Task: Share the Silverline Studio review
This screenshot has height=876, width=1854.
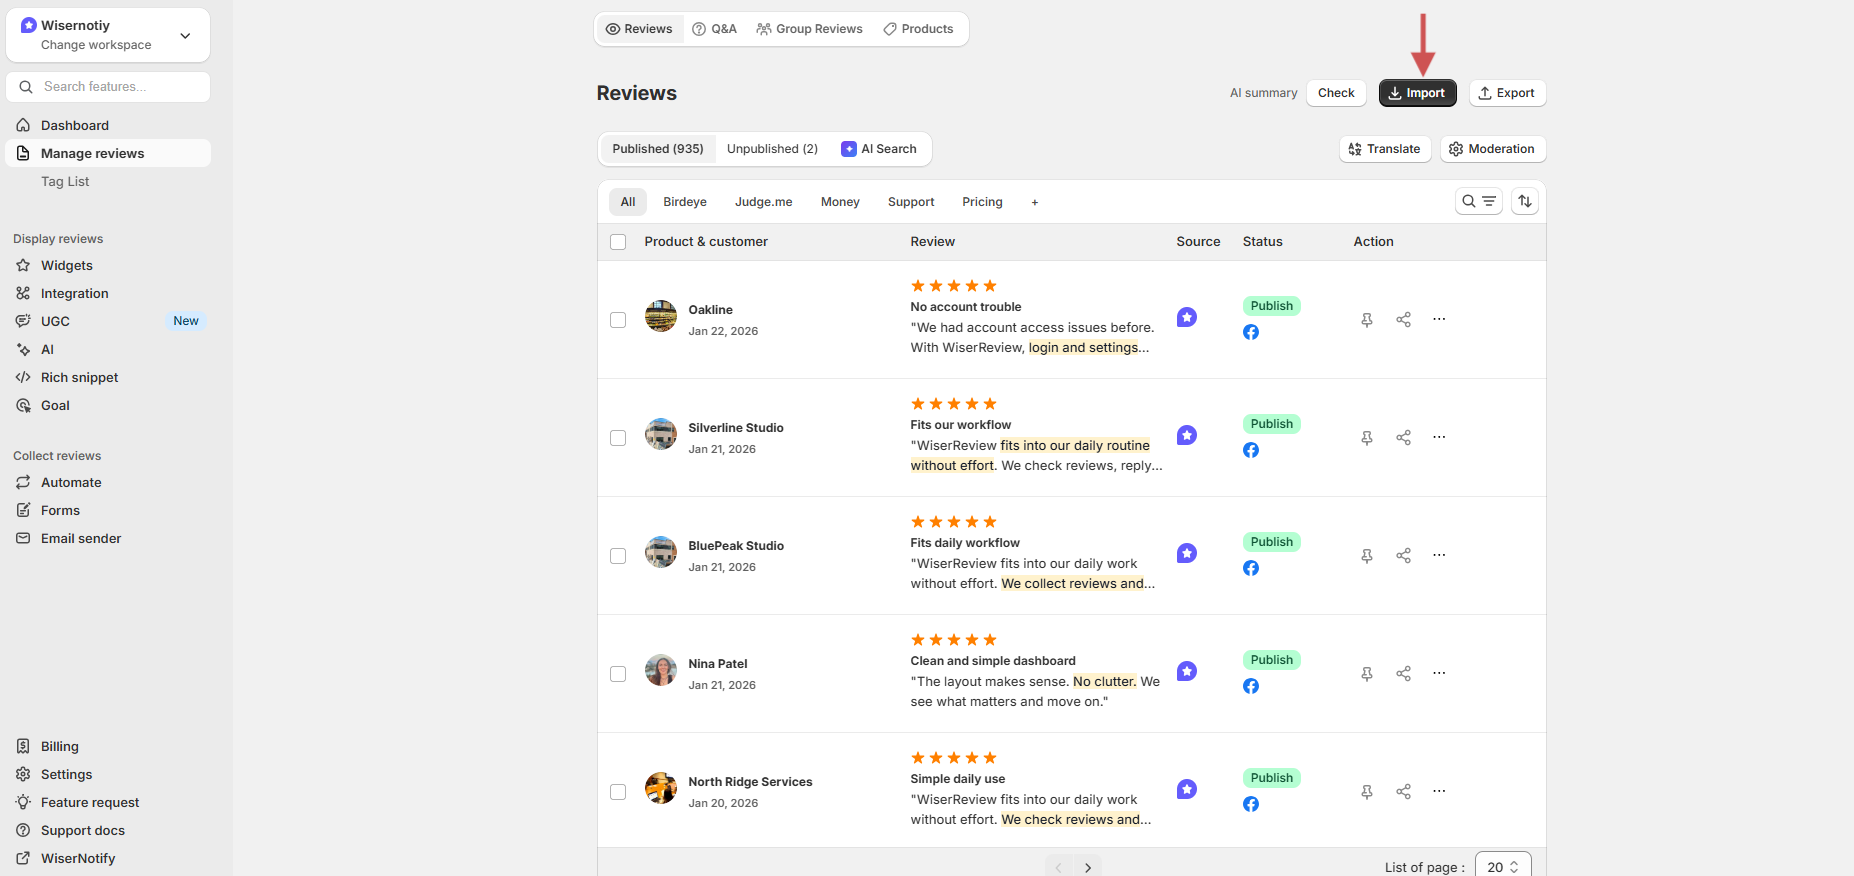Action: (x=1404, y=438)
